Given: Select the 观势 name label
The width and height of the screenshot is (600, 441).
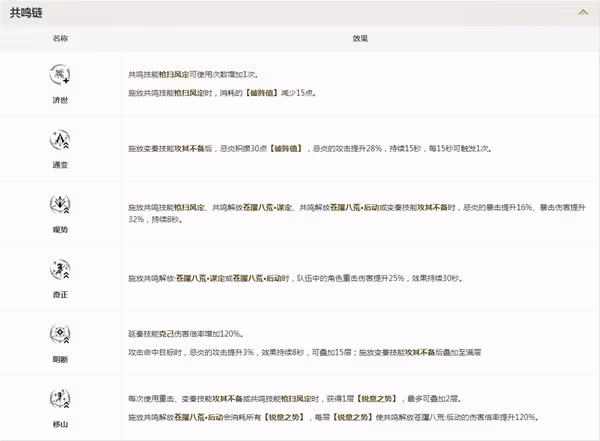Looking at the screenshot, I should pyautogui.click(x=60, y=230).
